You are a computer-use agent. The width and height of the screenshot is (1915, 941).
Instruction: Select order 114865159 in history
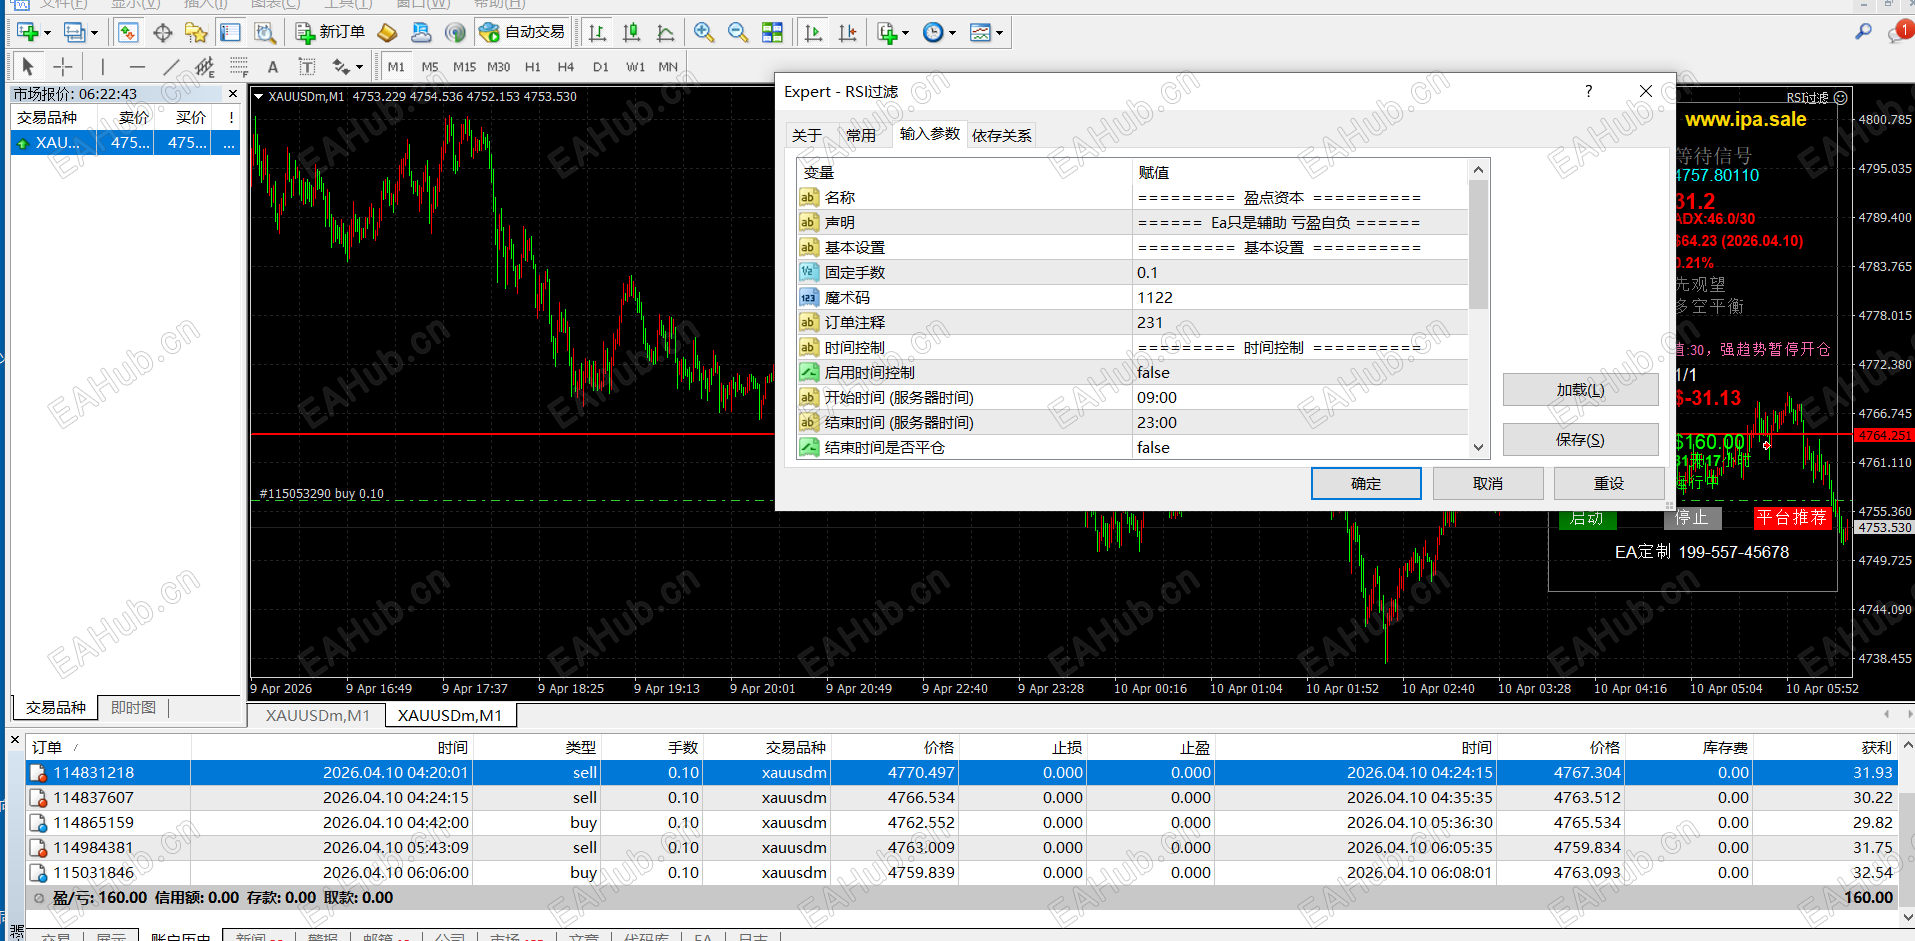[961, 822]
